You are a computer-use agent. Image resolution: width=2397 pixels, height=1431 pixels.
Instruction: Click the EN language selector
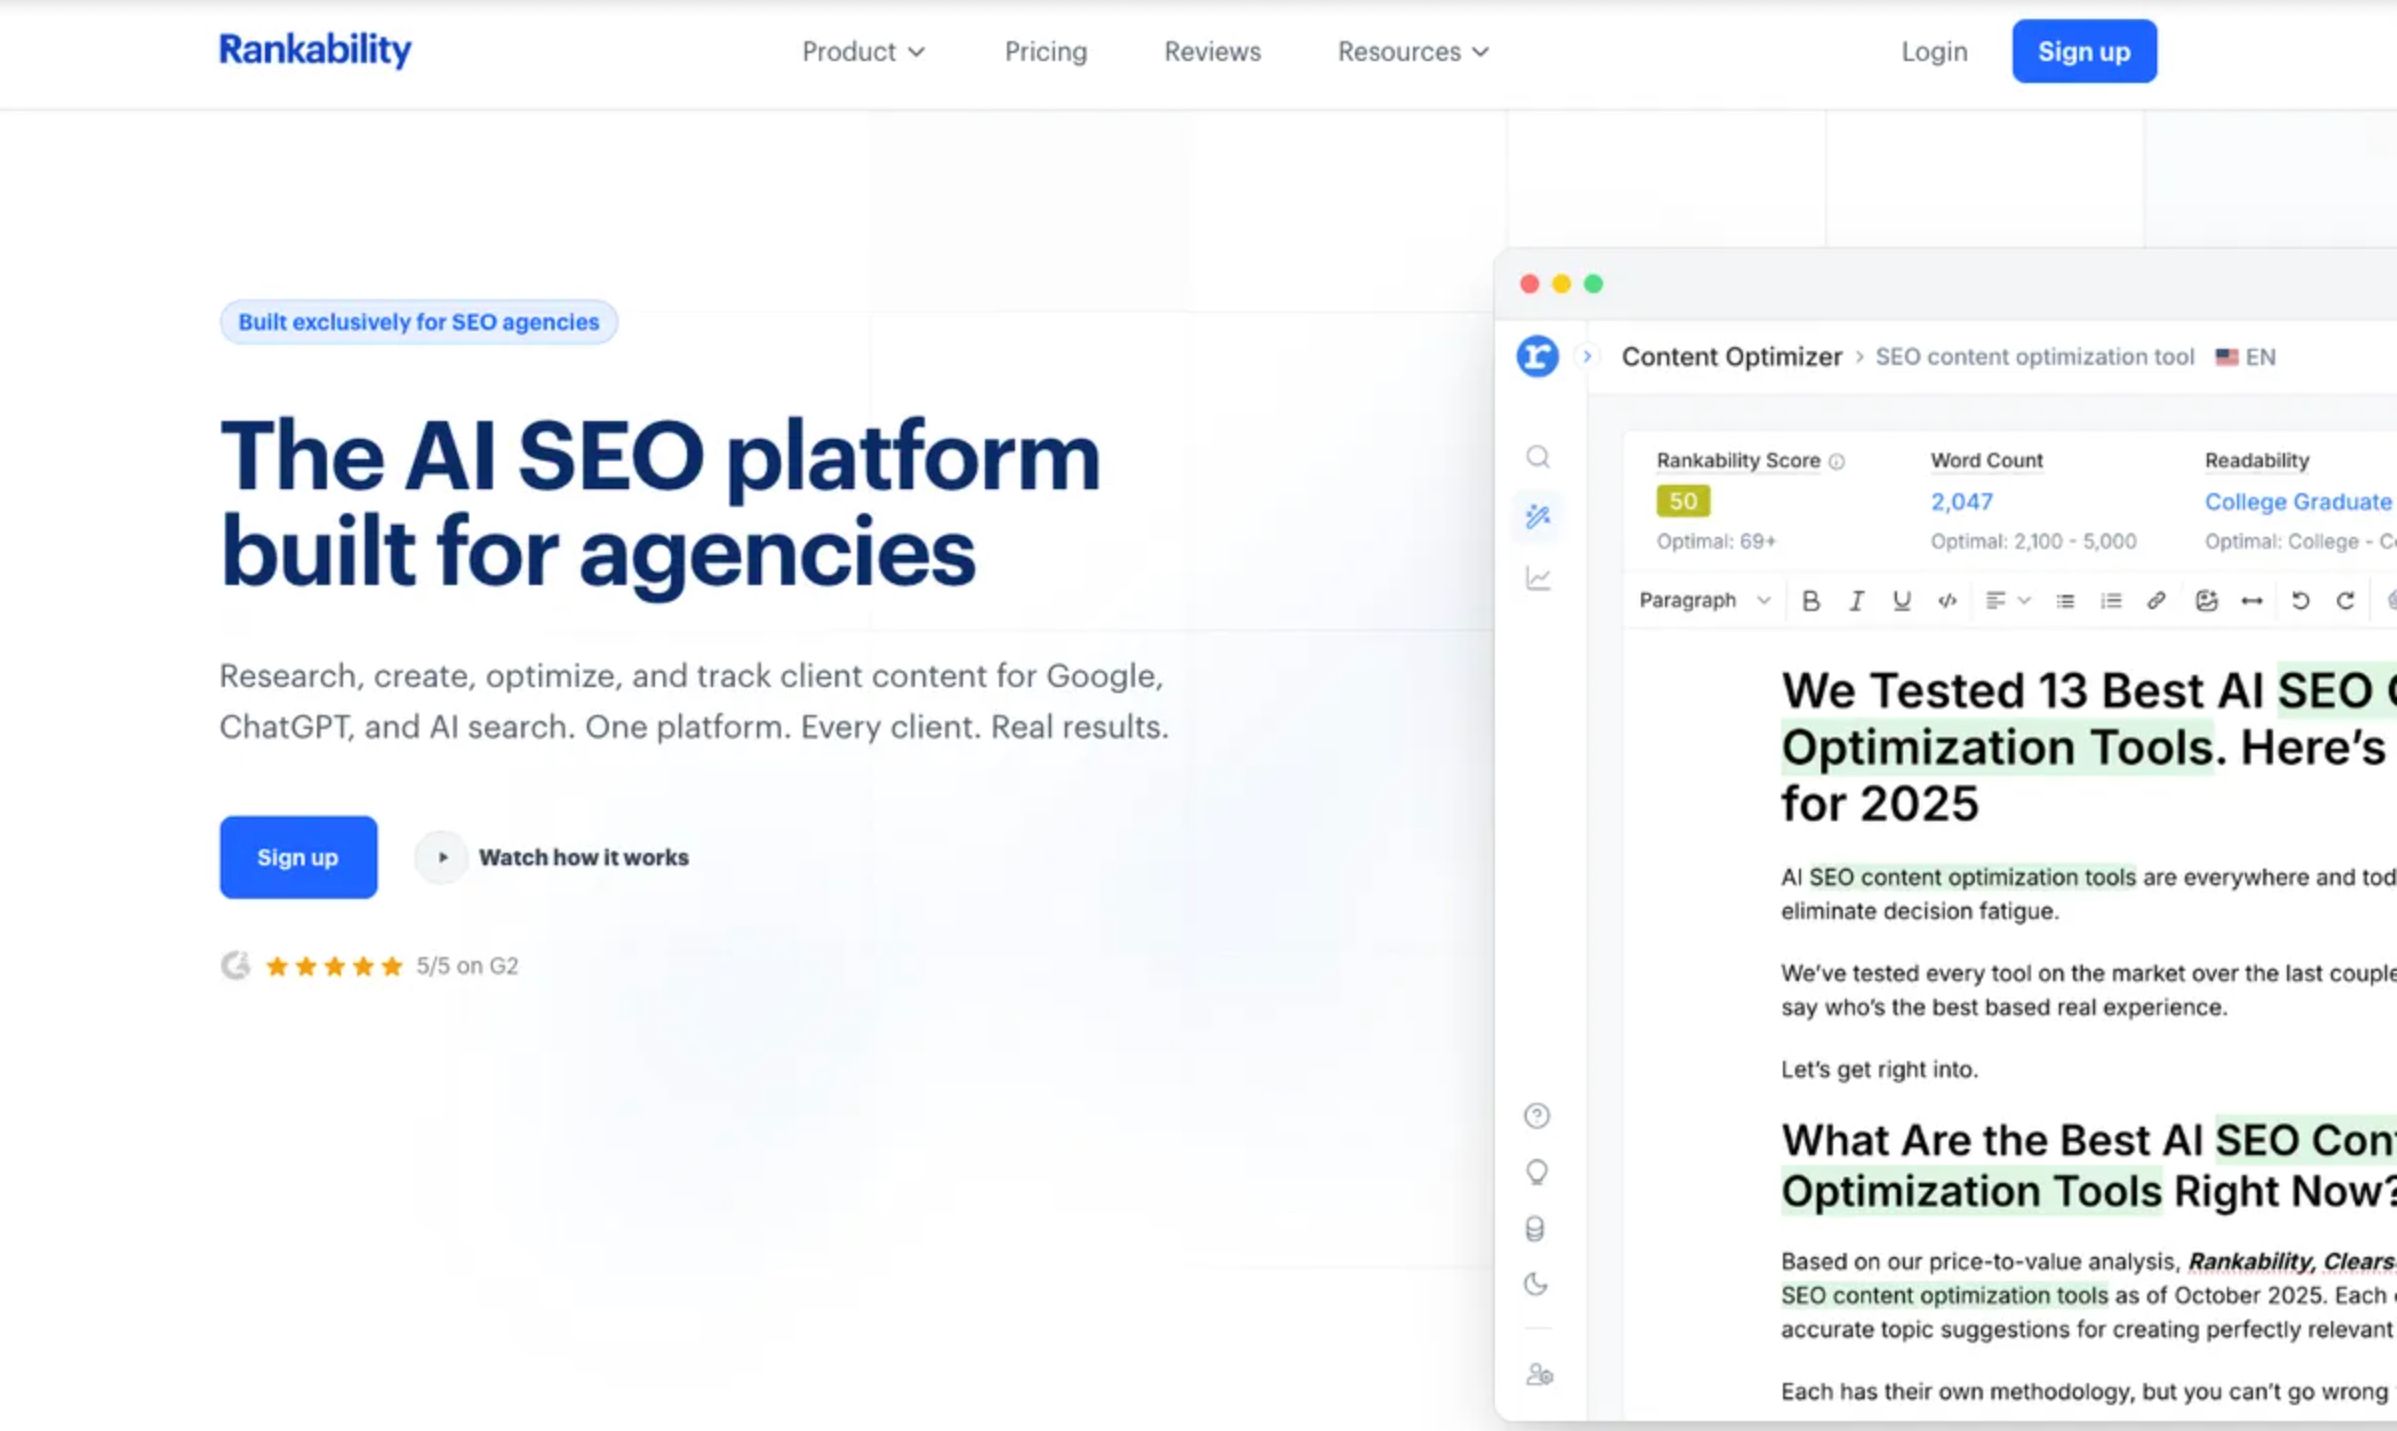point(2247,356)
